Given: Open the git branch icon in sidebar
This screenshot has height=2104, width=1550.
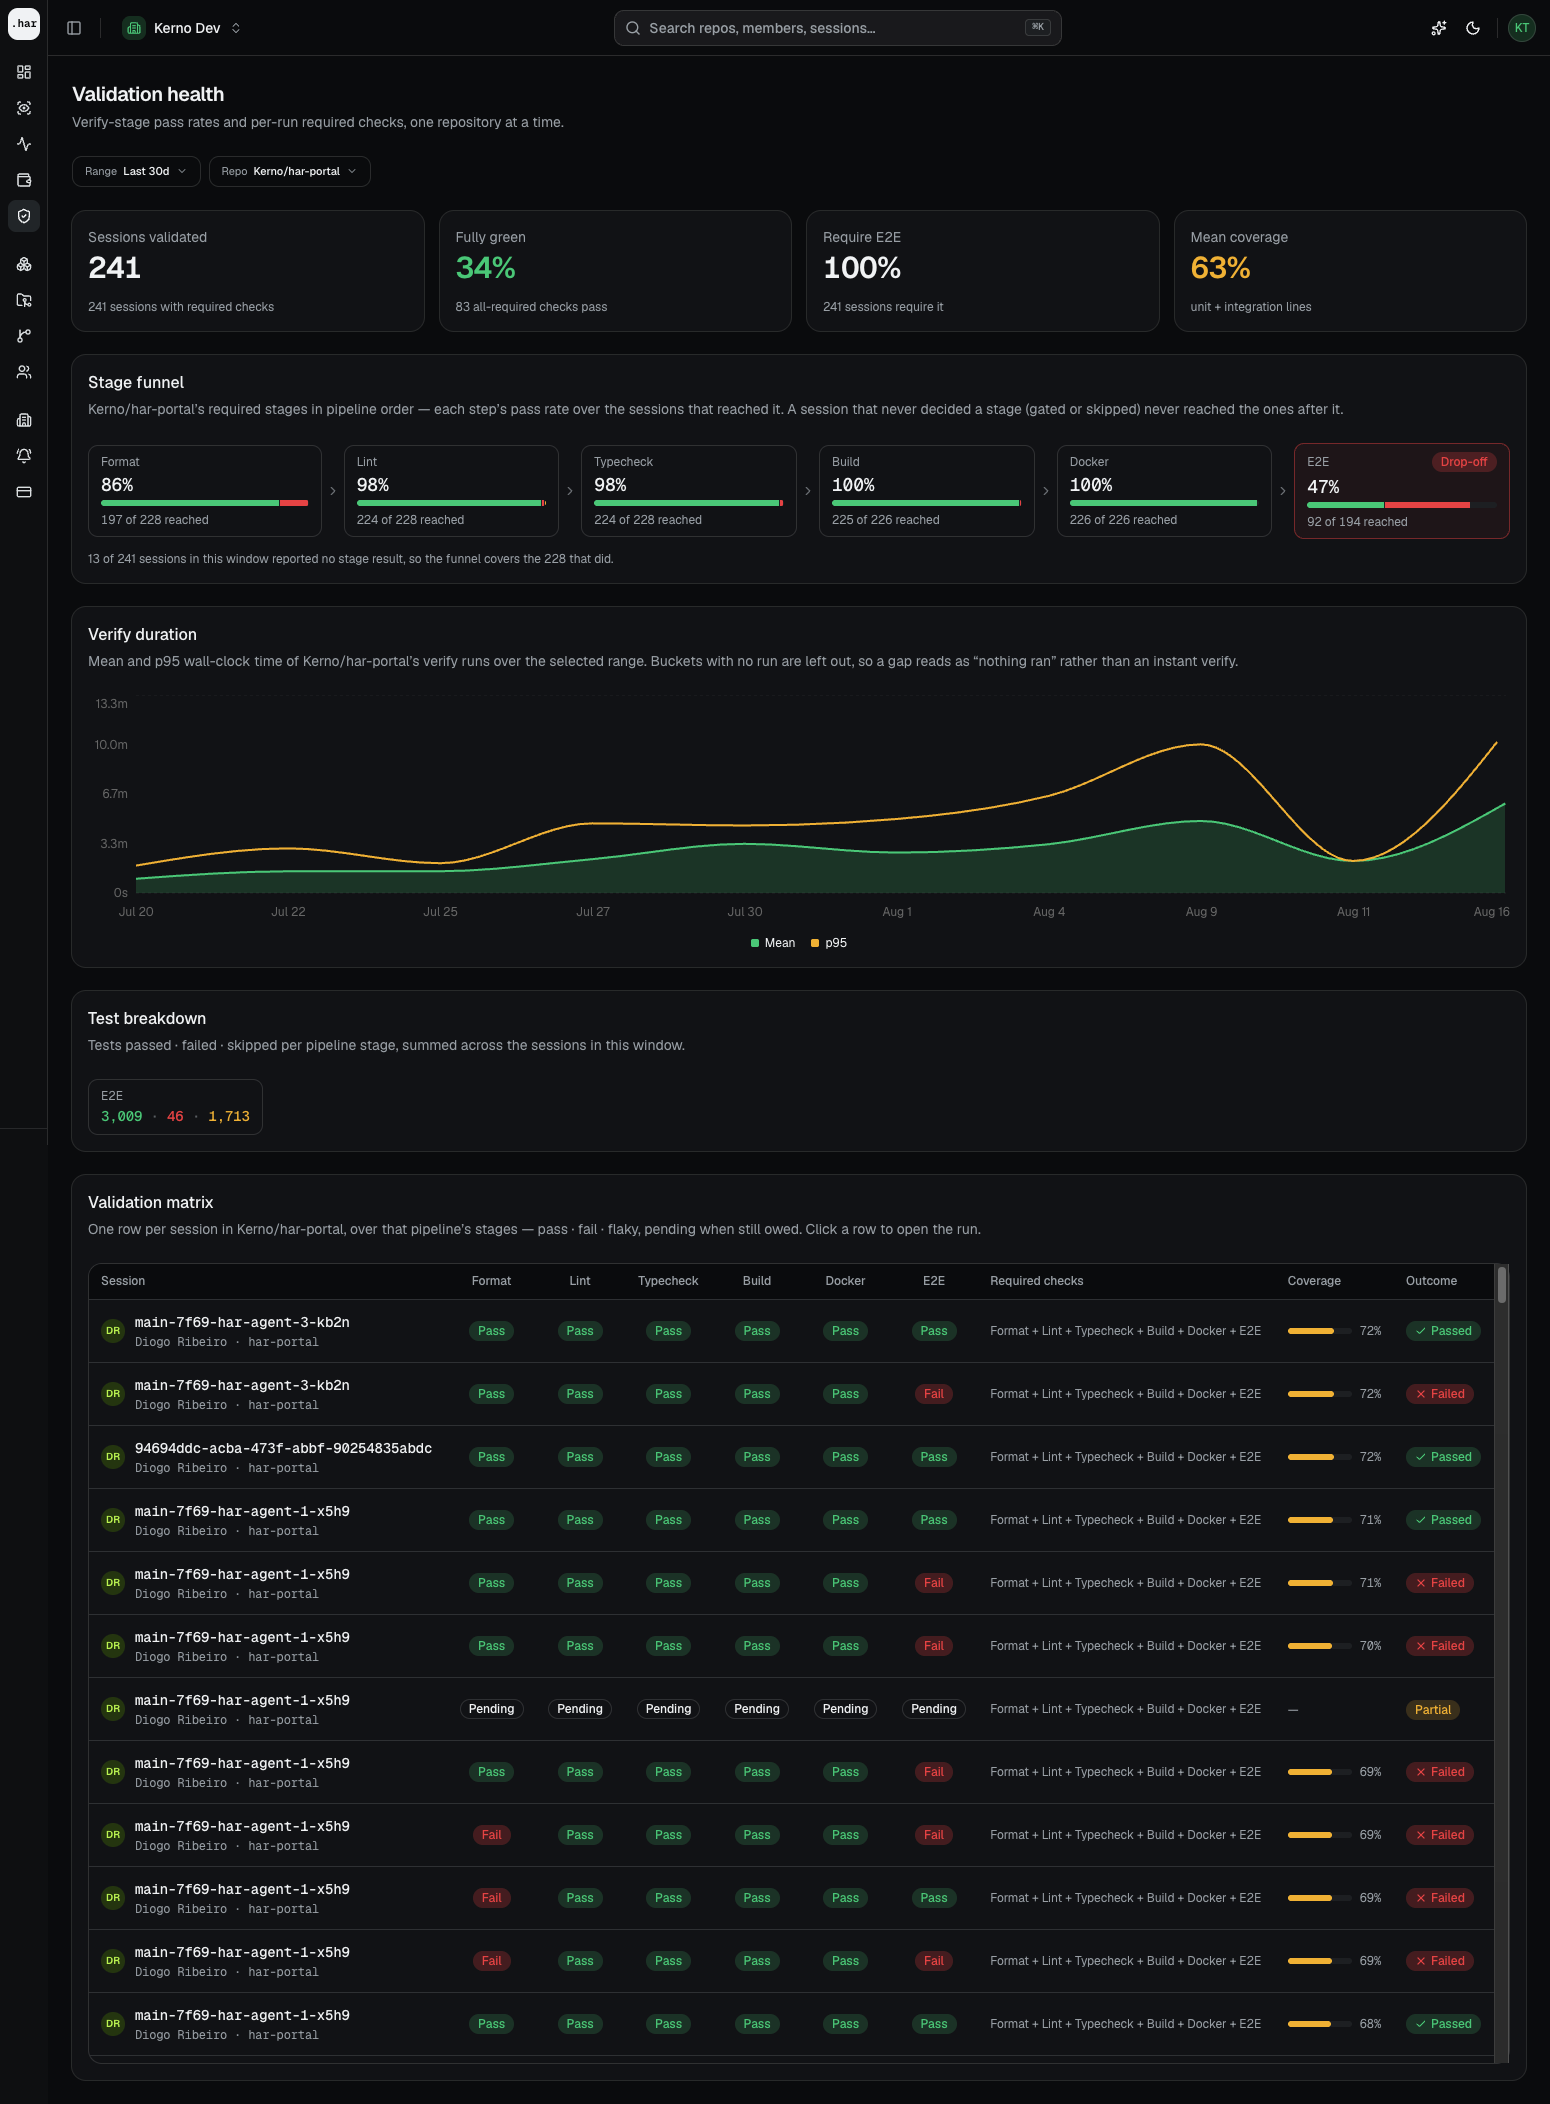Looking at the screenshot, I should pos(24,336).
